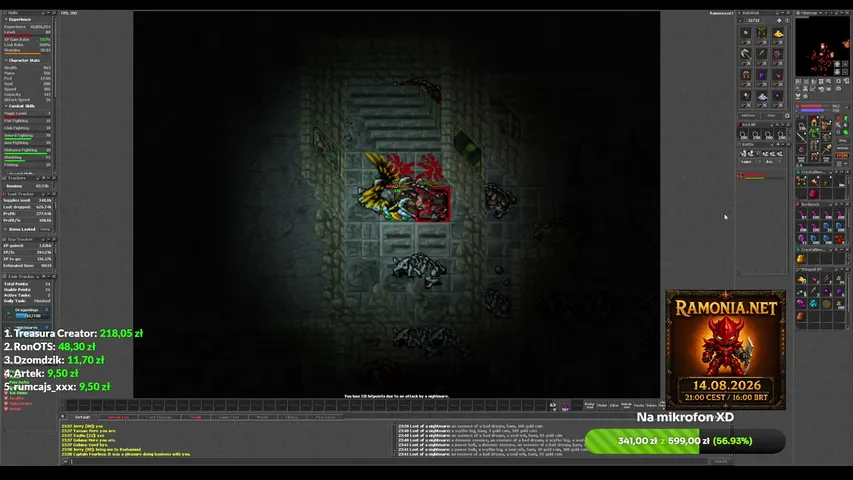This screenshot has width=853, height=480.
Task: Open the second sort dropdown in Battle panel
Action: coord(772,162)
